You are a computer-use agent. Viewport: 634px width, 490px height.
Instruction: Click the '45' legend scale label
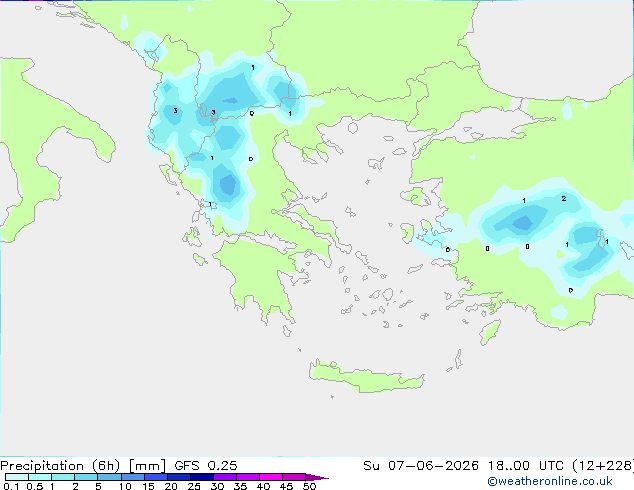coord(286,486)
